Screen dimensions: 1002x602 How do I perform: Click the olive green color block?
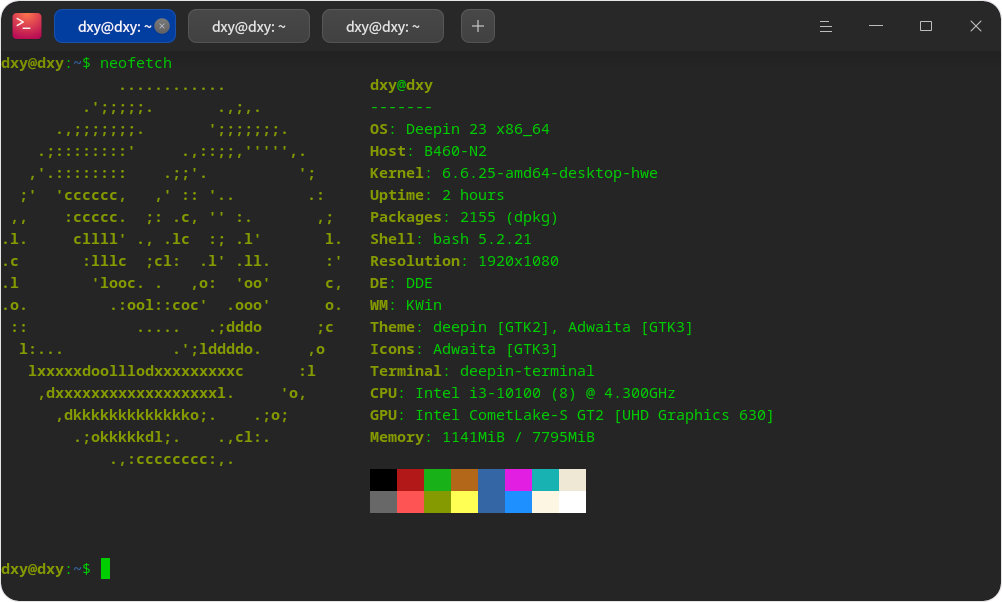(x=437, y=502)
